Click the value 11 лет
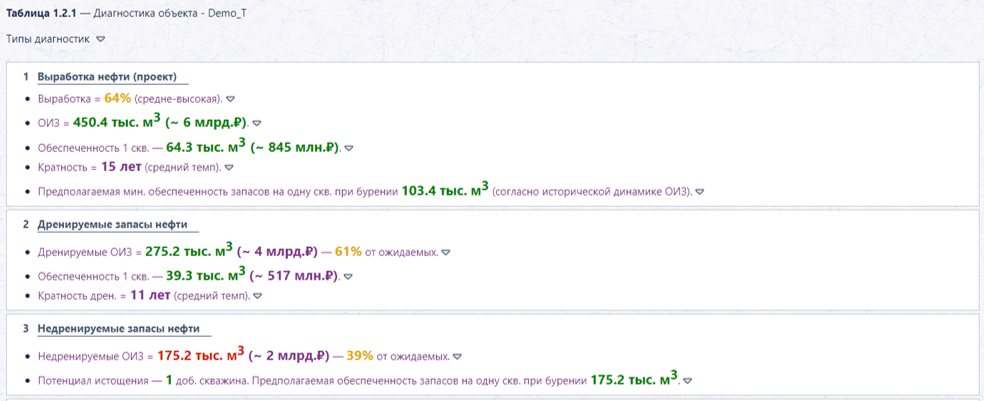The width and height of the screenshot is (984, 401). pos(151,295)
